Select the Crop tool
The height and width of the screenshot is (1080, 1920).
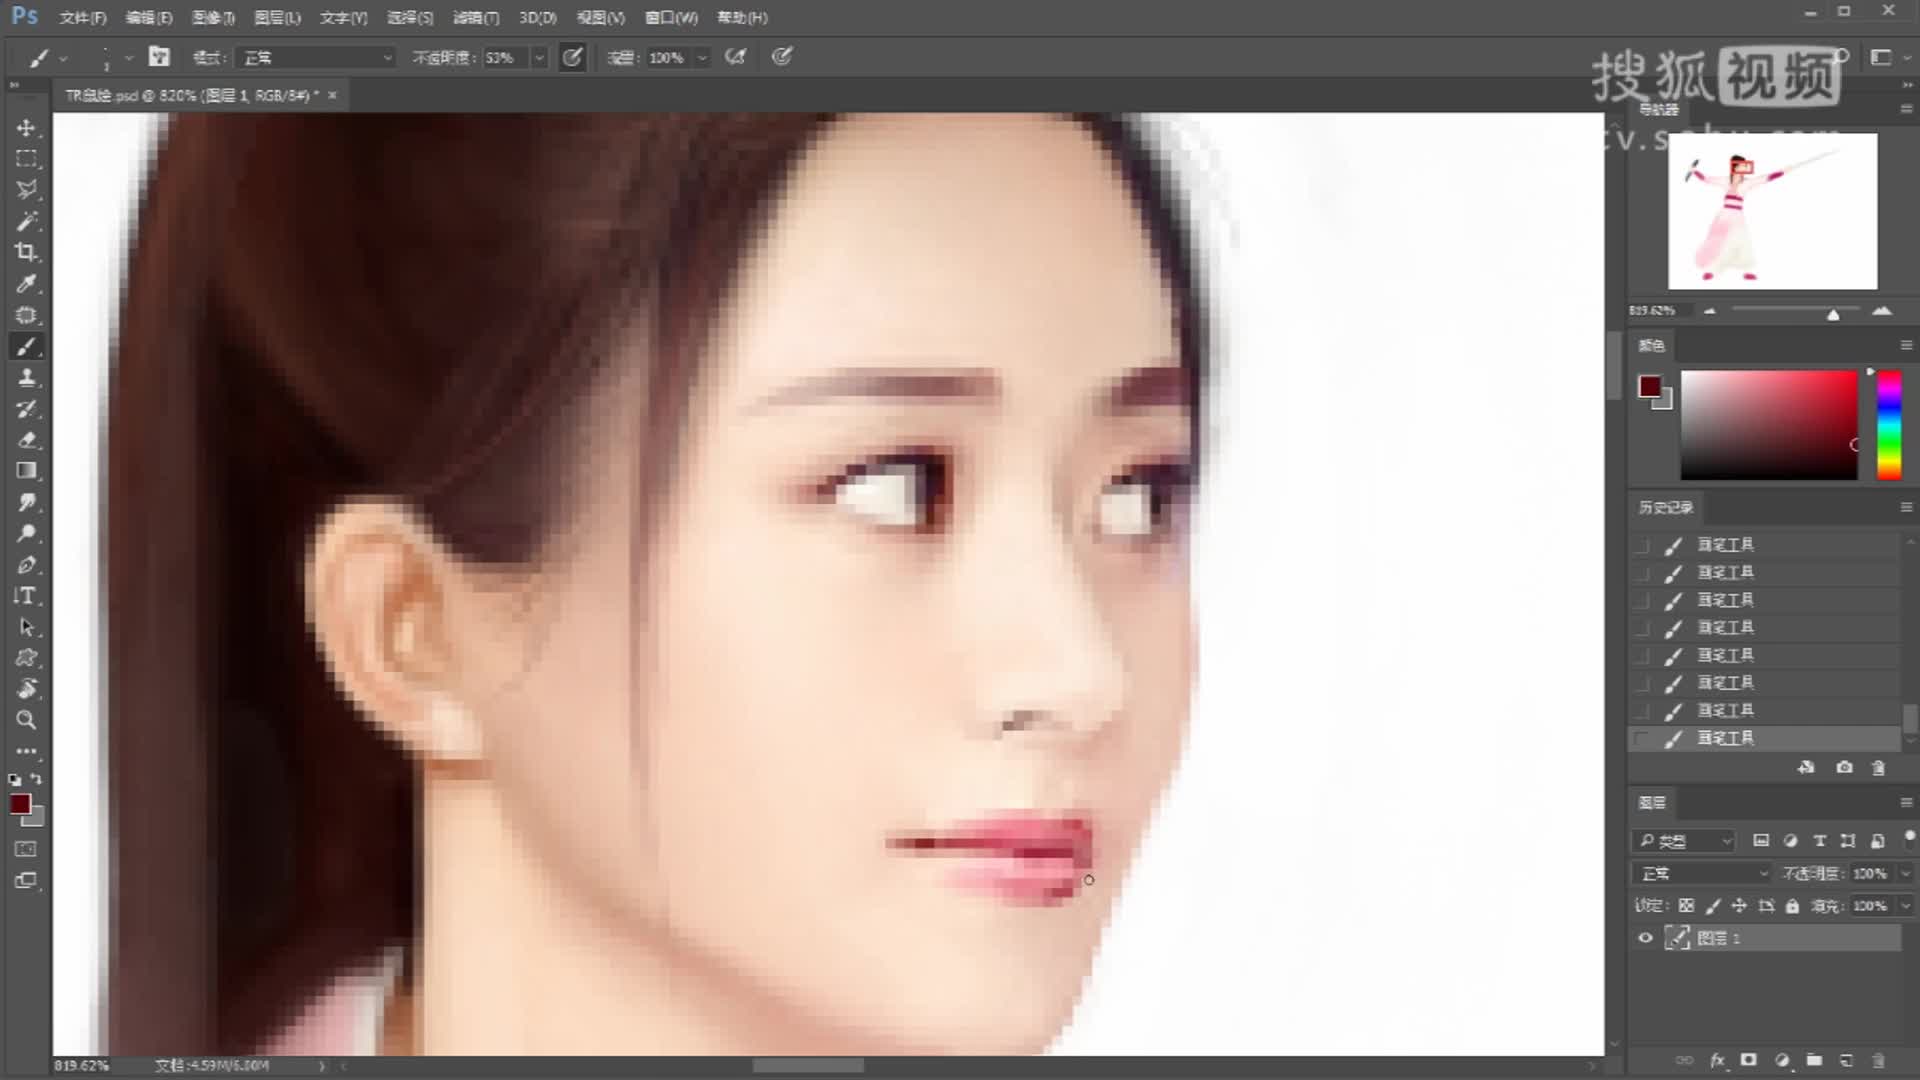[x=27, y=252]
